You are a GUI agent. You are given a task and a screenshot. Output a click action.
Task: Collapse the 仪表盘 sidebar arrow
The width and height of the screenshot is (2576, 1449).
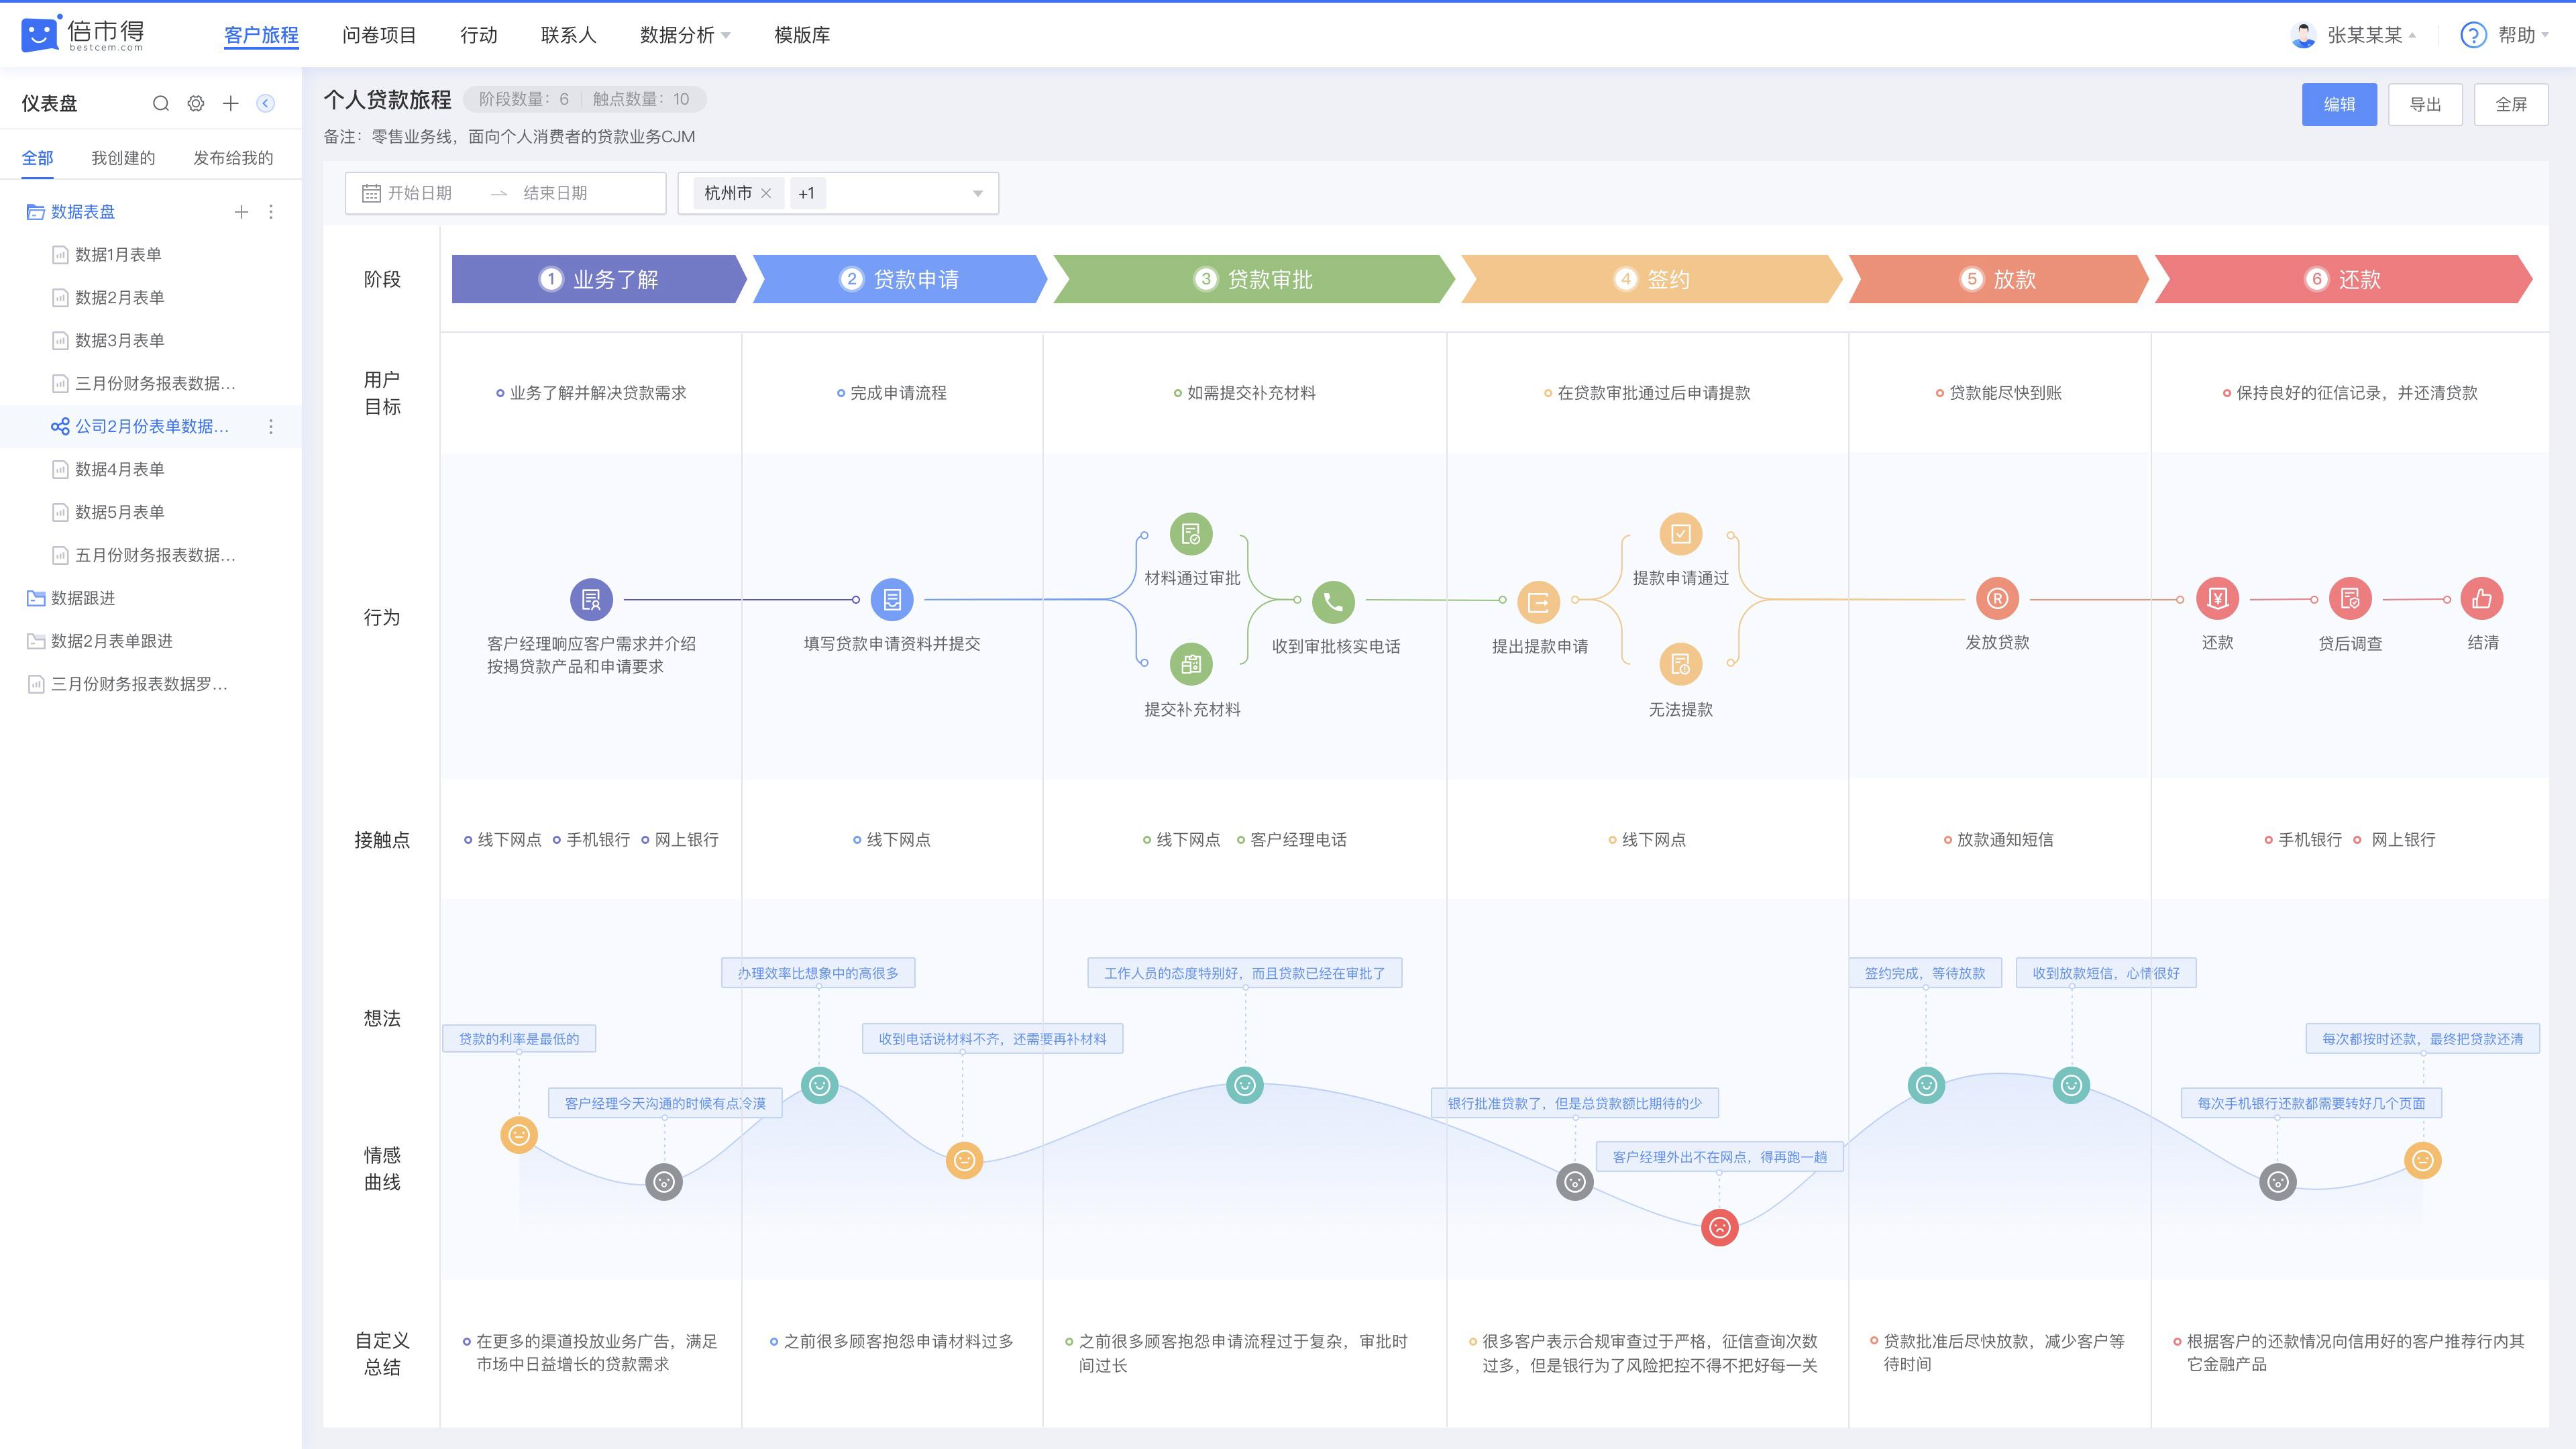(x=266, y=103)
